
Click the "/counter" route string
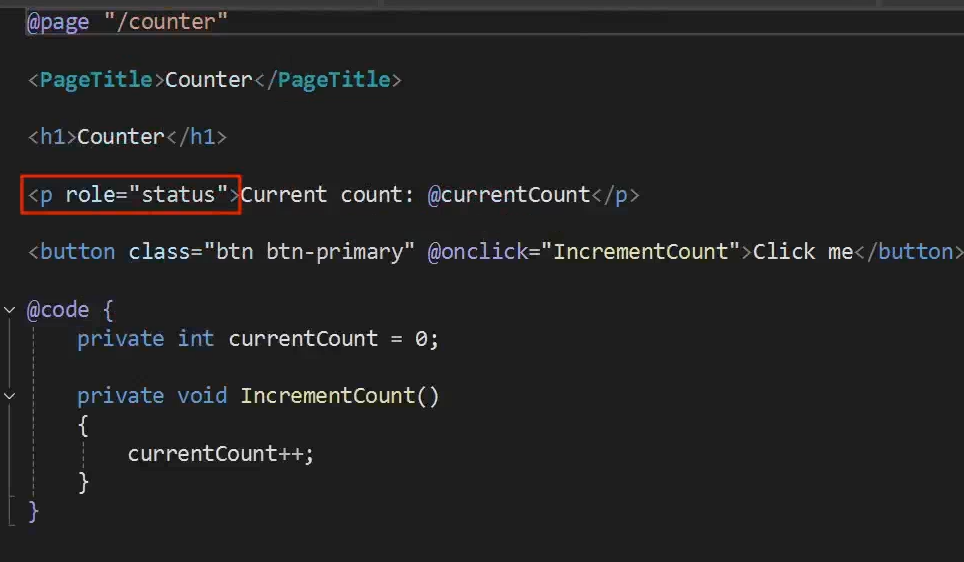[x=166, y=22]
